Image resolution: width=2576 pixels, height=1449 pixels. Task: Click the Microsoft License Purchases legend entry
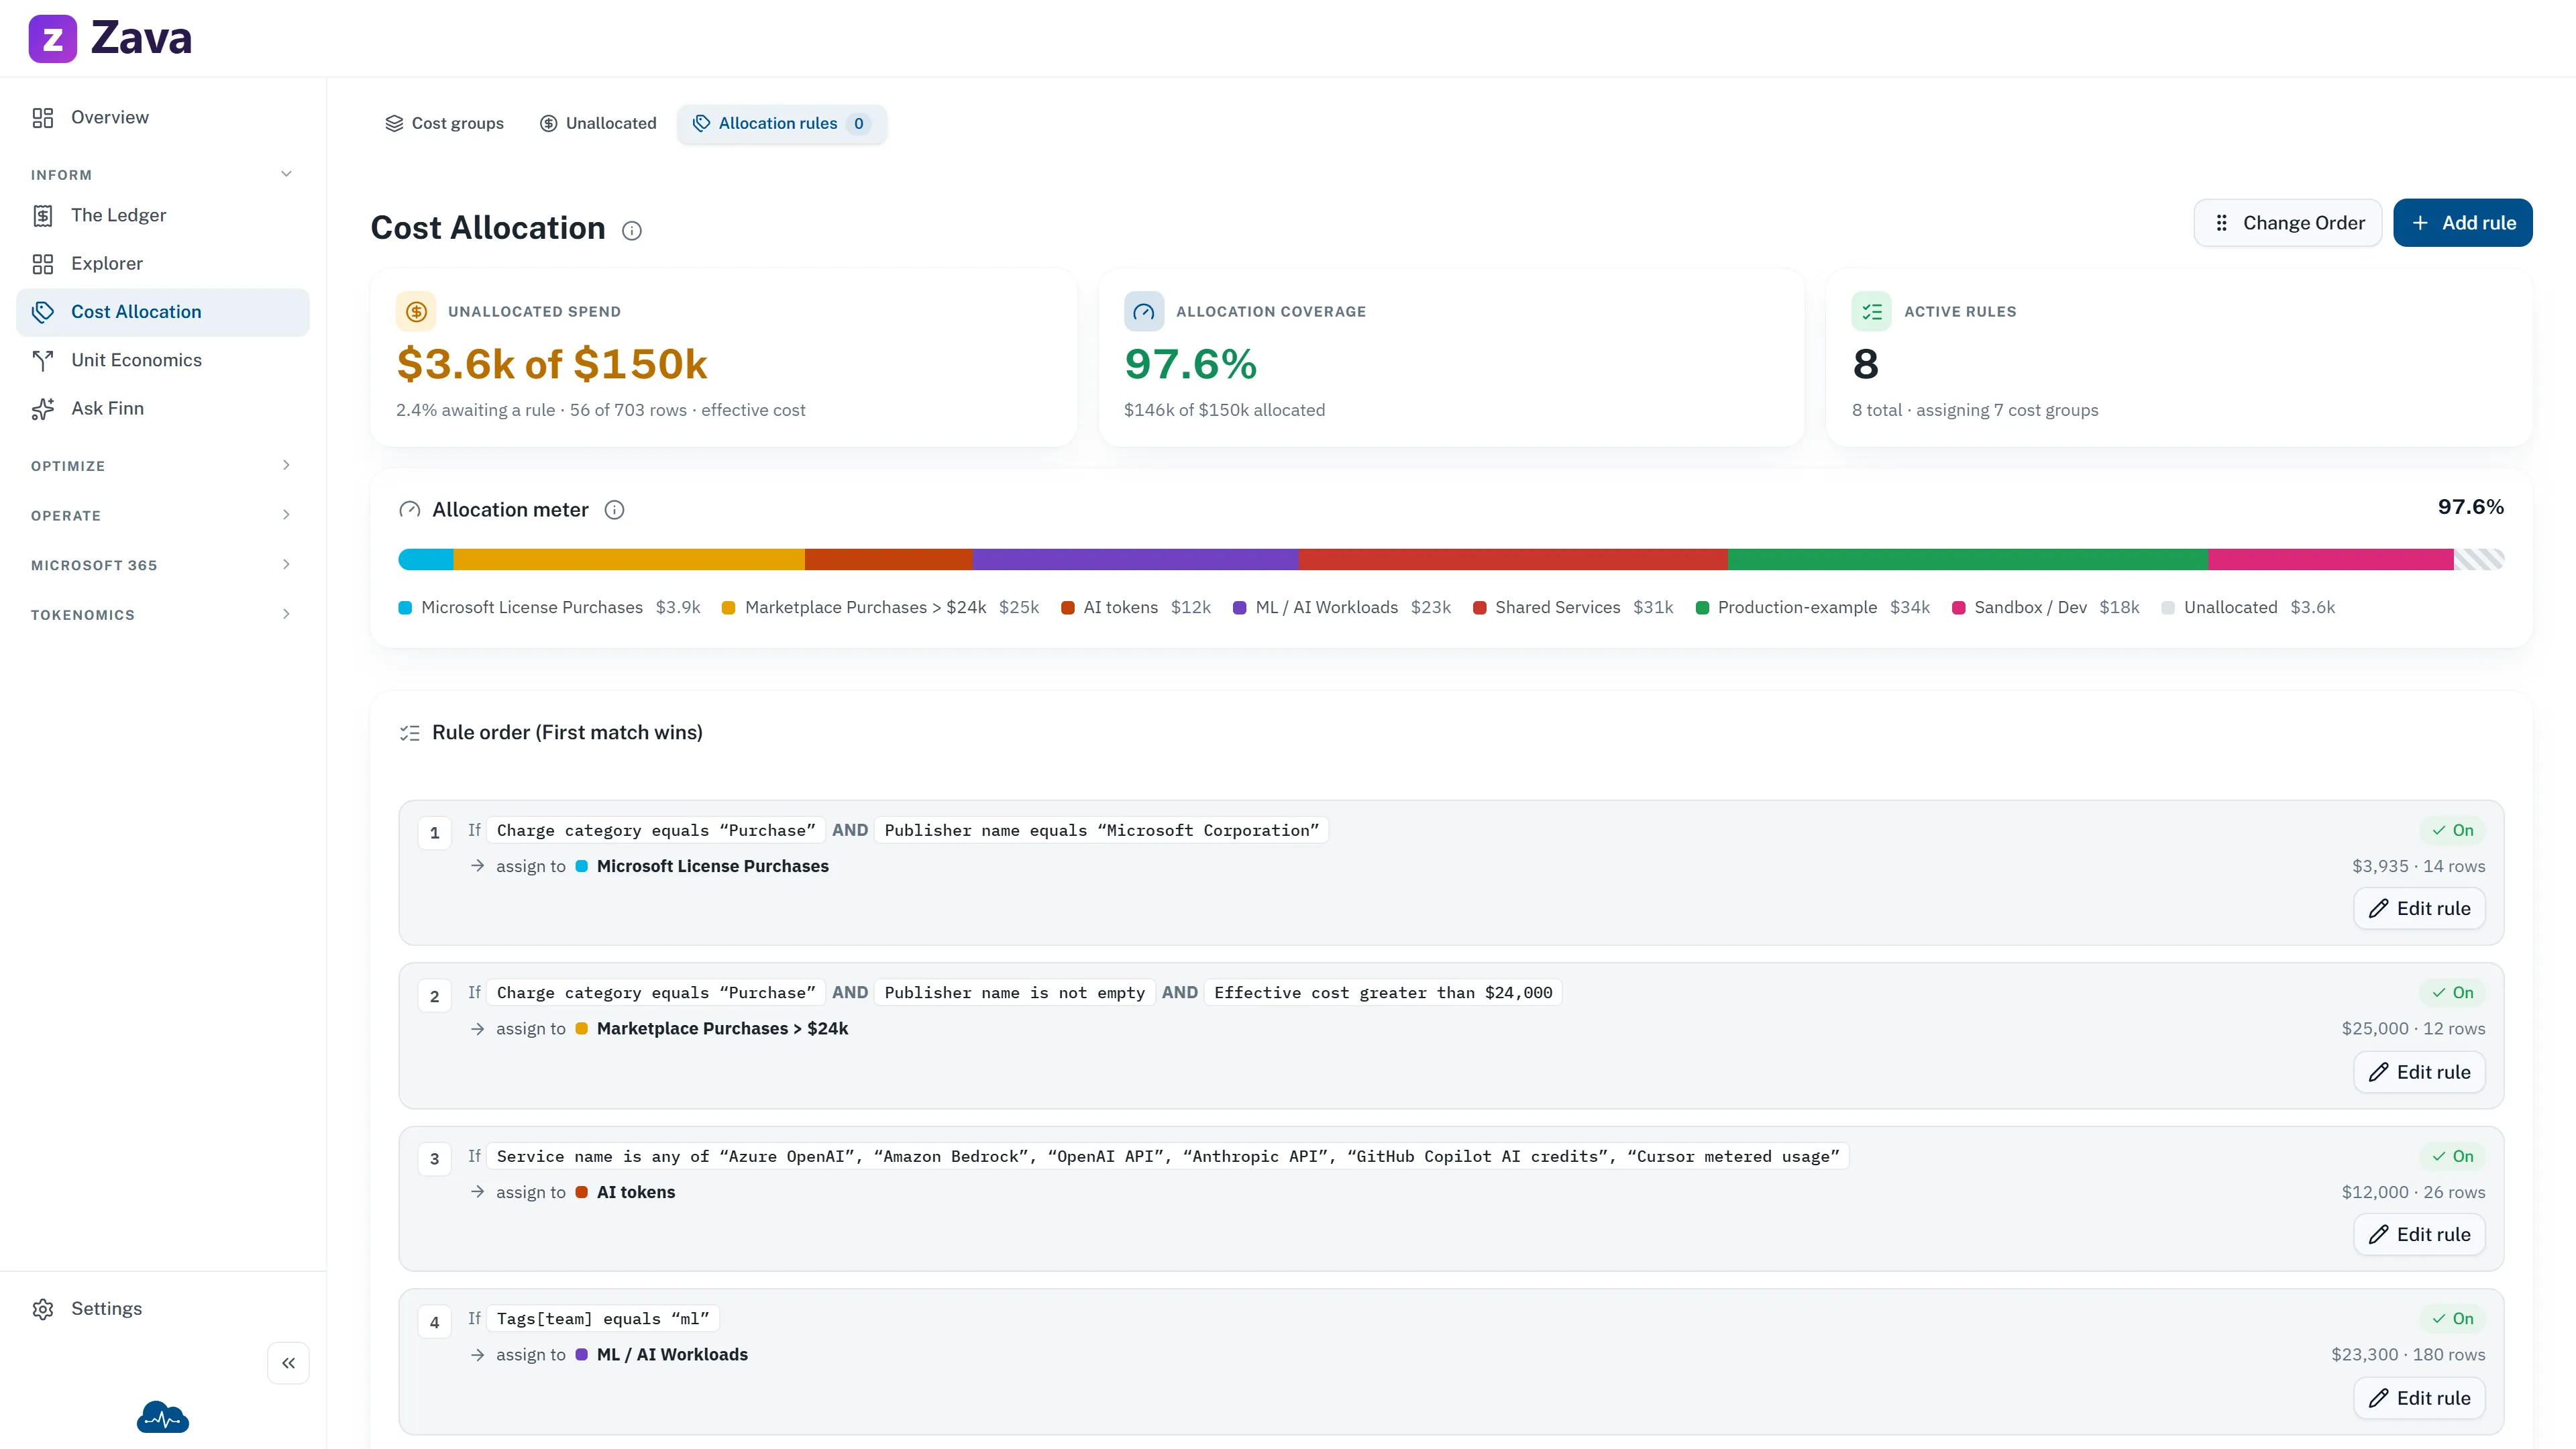[550, 608]
